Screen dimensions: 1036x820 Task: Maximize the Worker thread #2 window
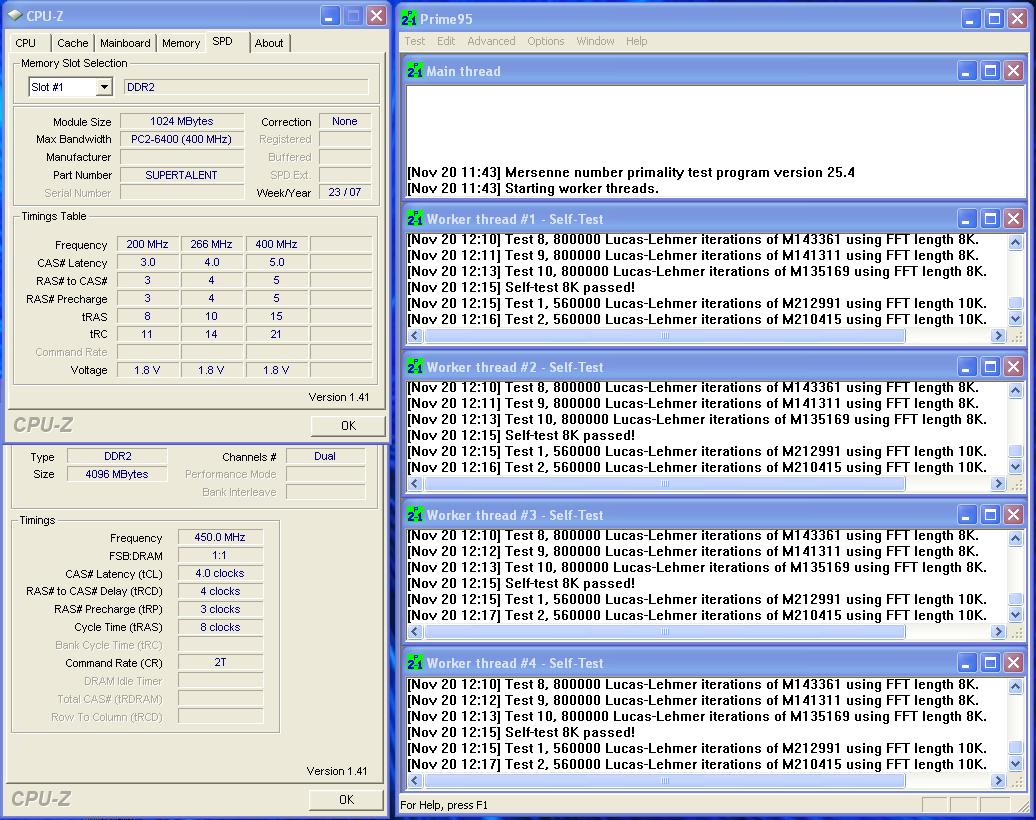[x=990, y=367]
